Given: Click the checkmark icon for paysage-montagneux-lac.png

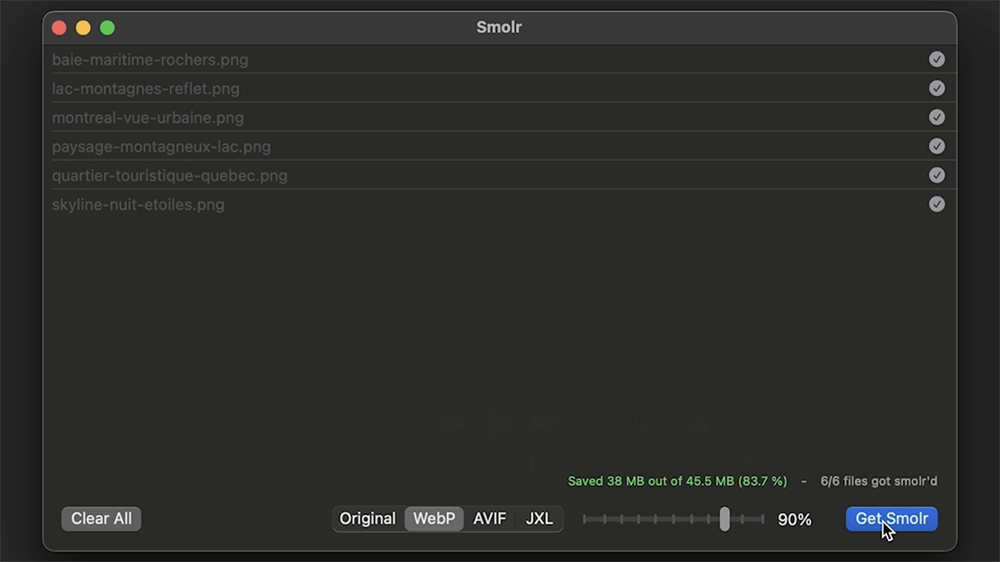Looking at the screenshot, I should point(936,146).
